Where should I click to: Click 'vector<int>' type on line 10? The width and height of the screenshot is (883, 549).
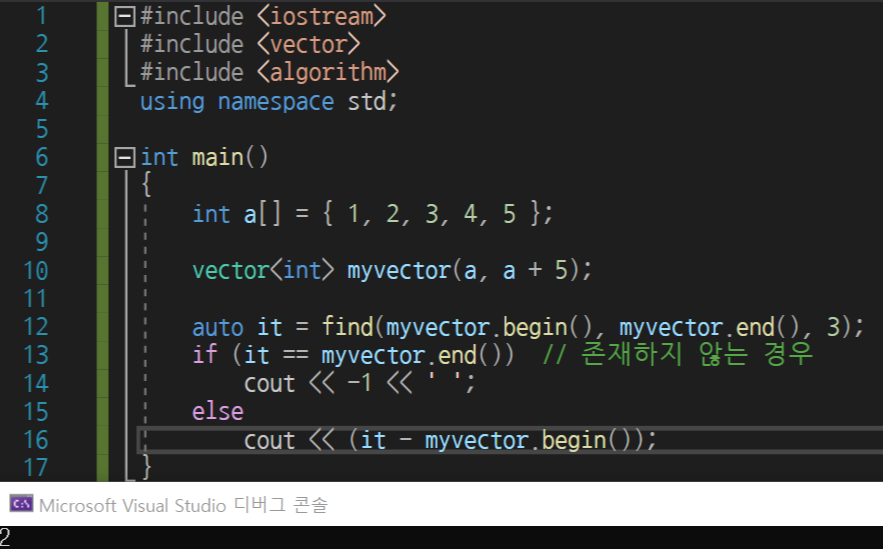coord(263,270)
